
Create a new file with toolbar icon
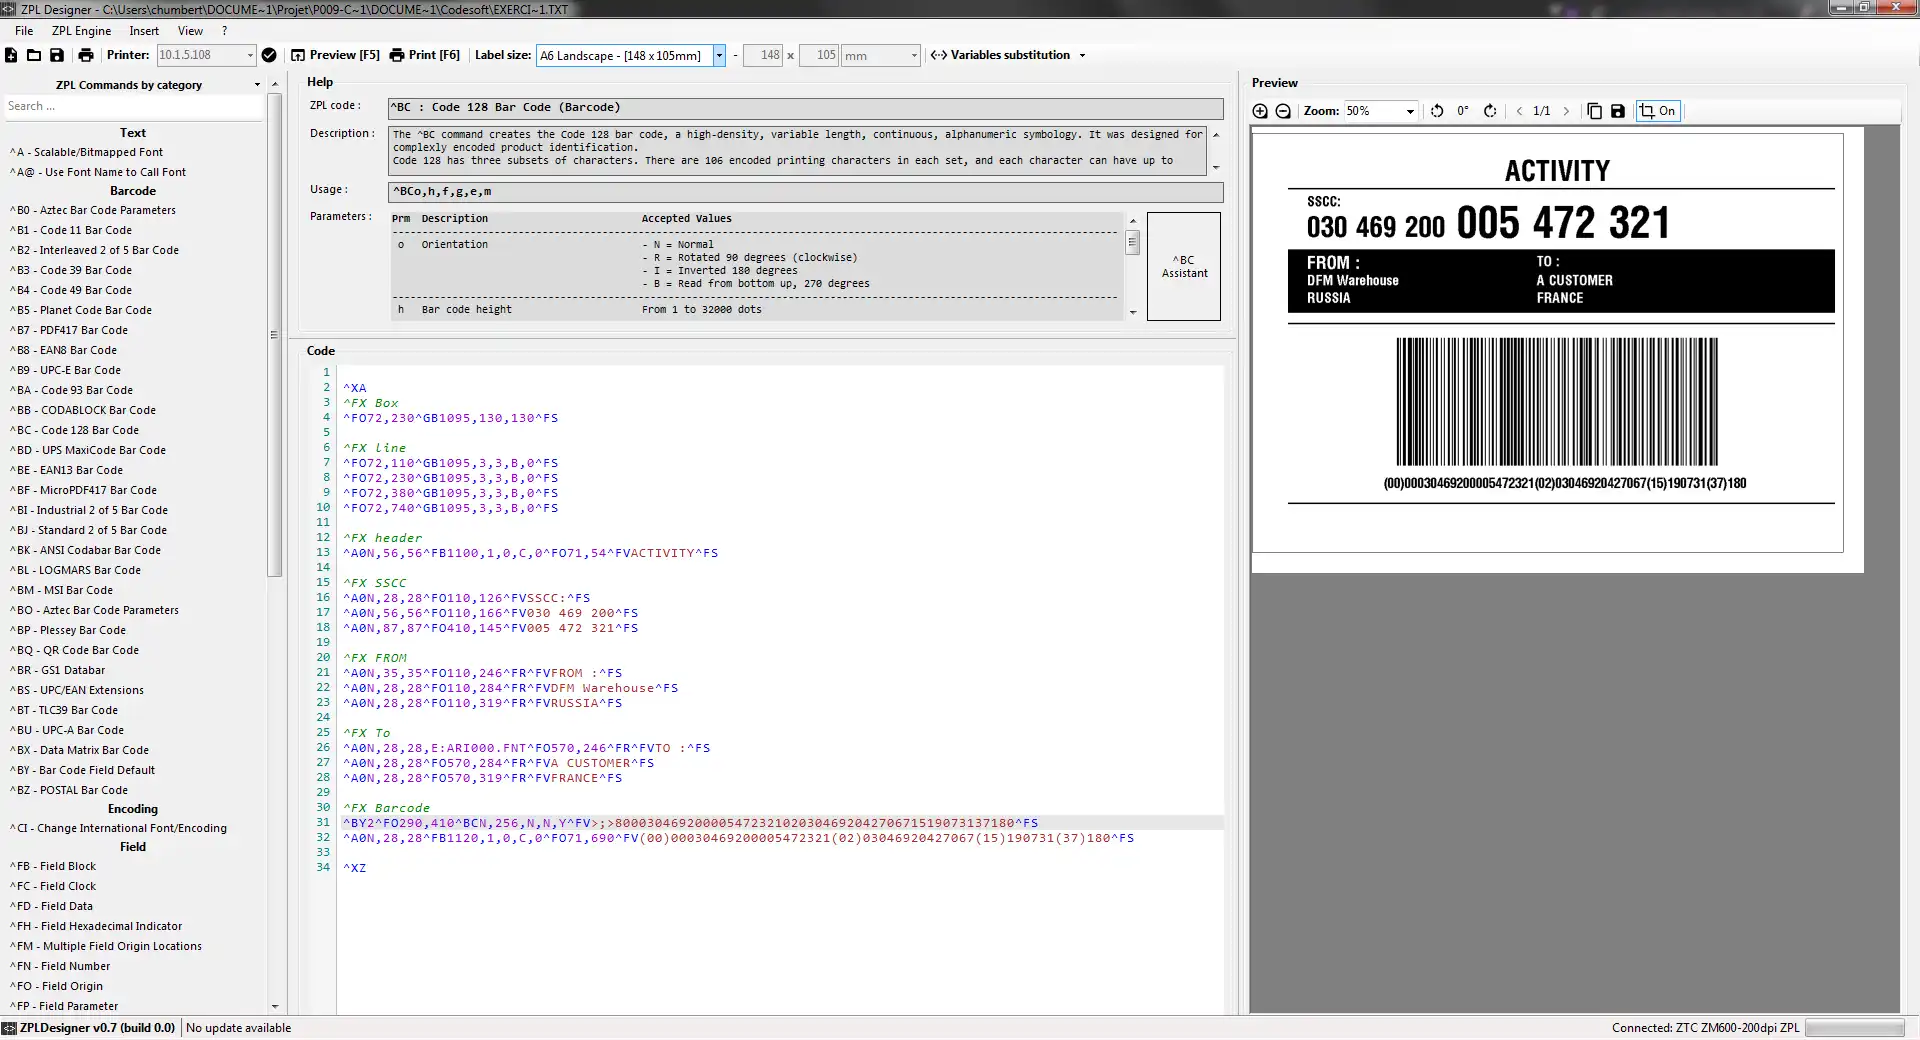click(11, 55)
